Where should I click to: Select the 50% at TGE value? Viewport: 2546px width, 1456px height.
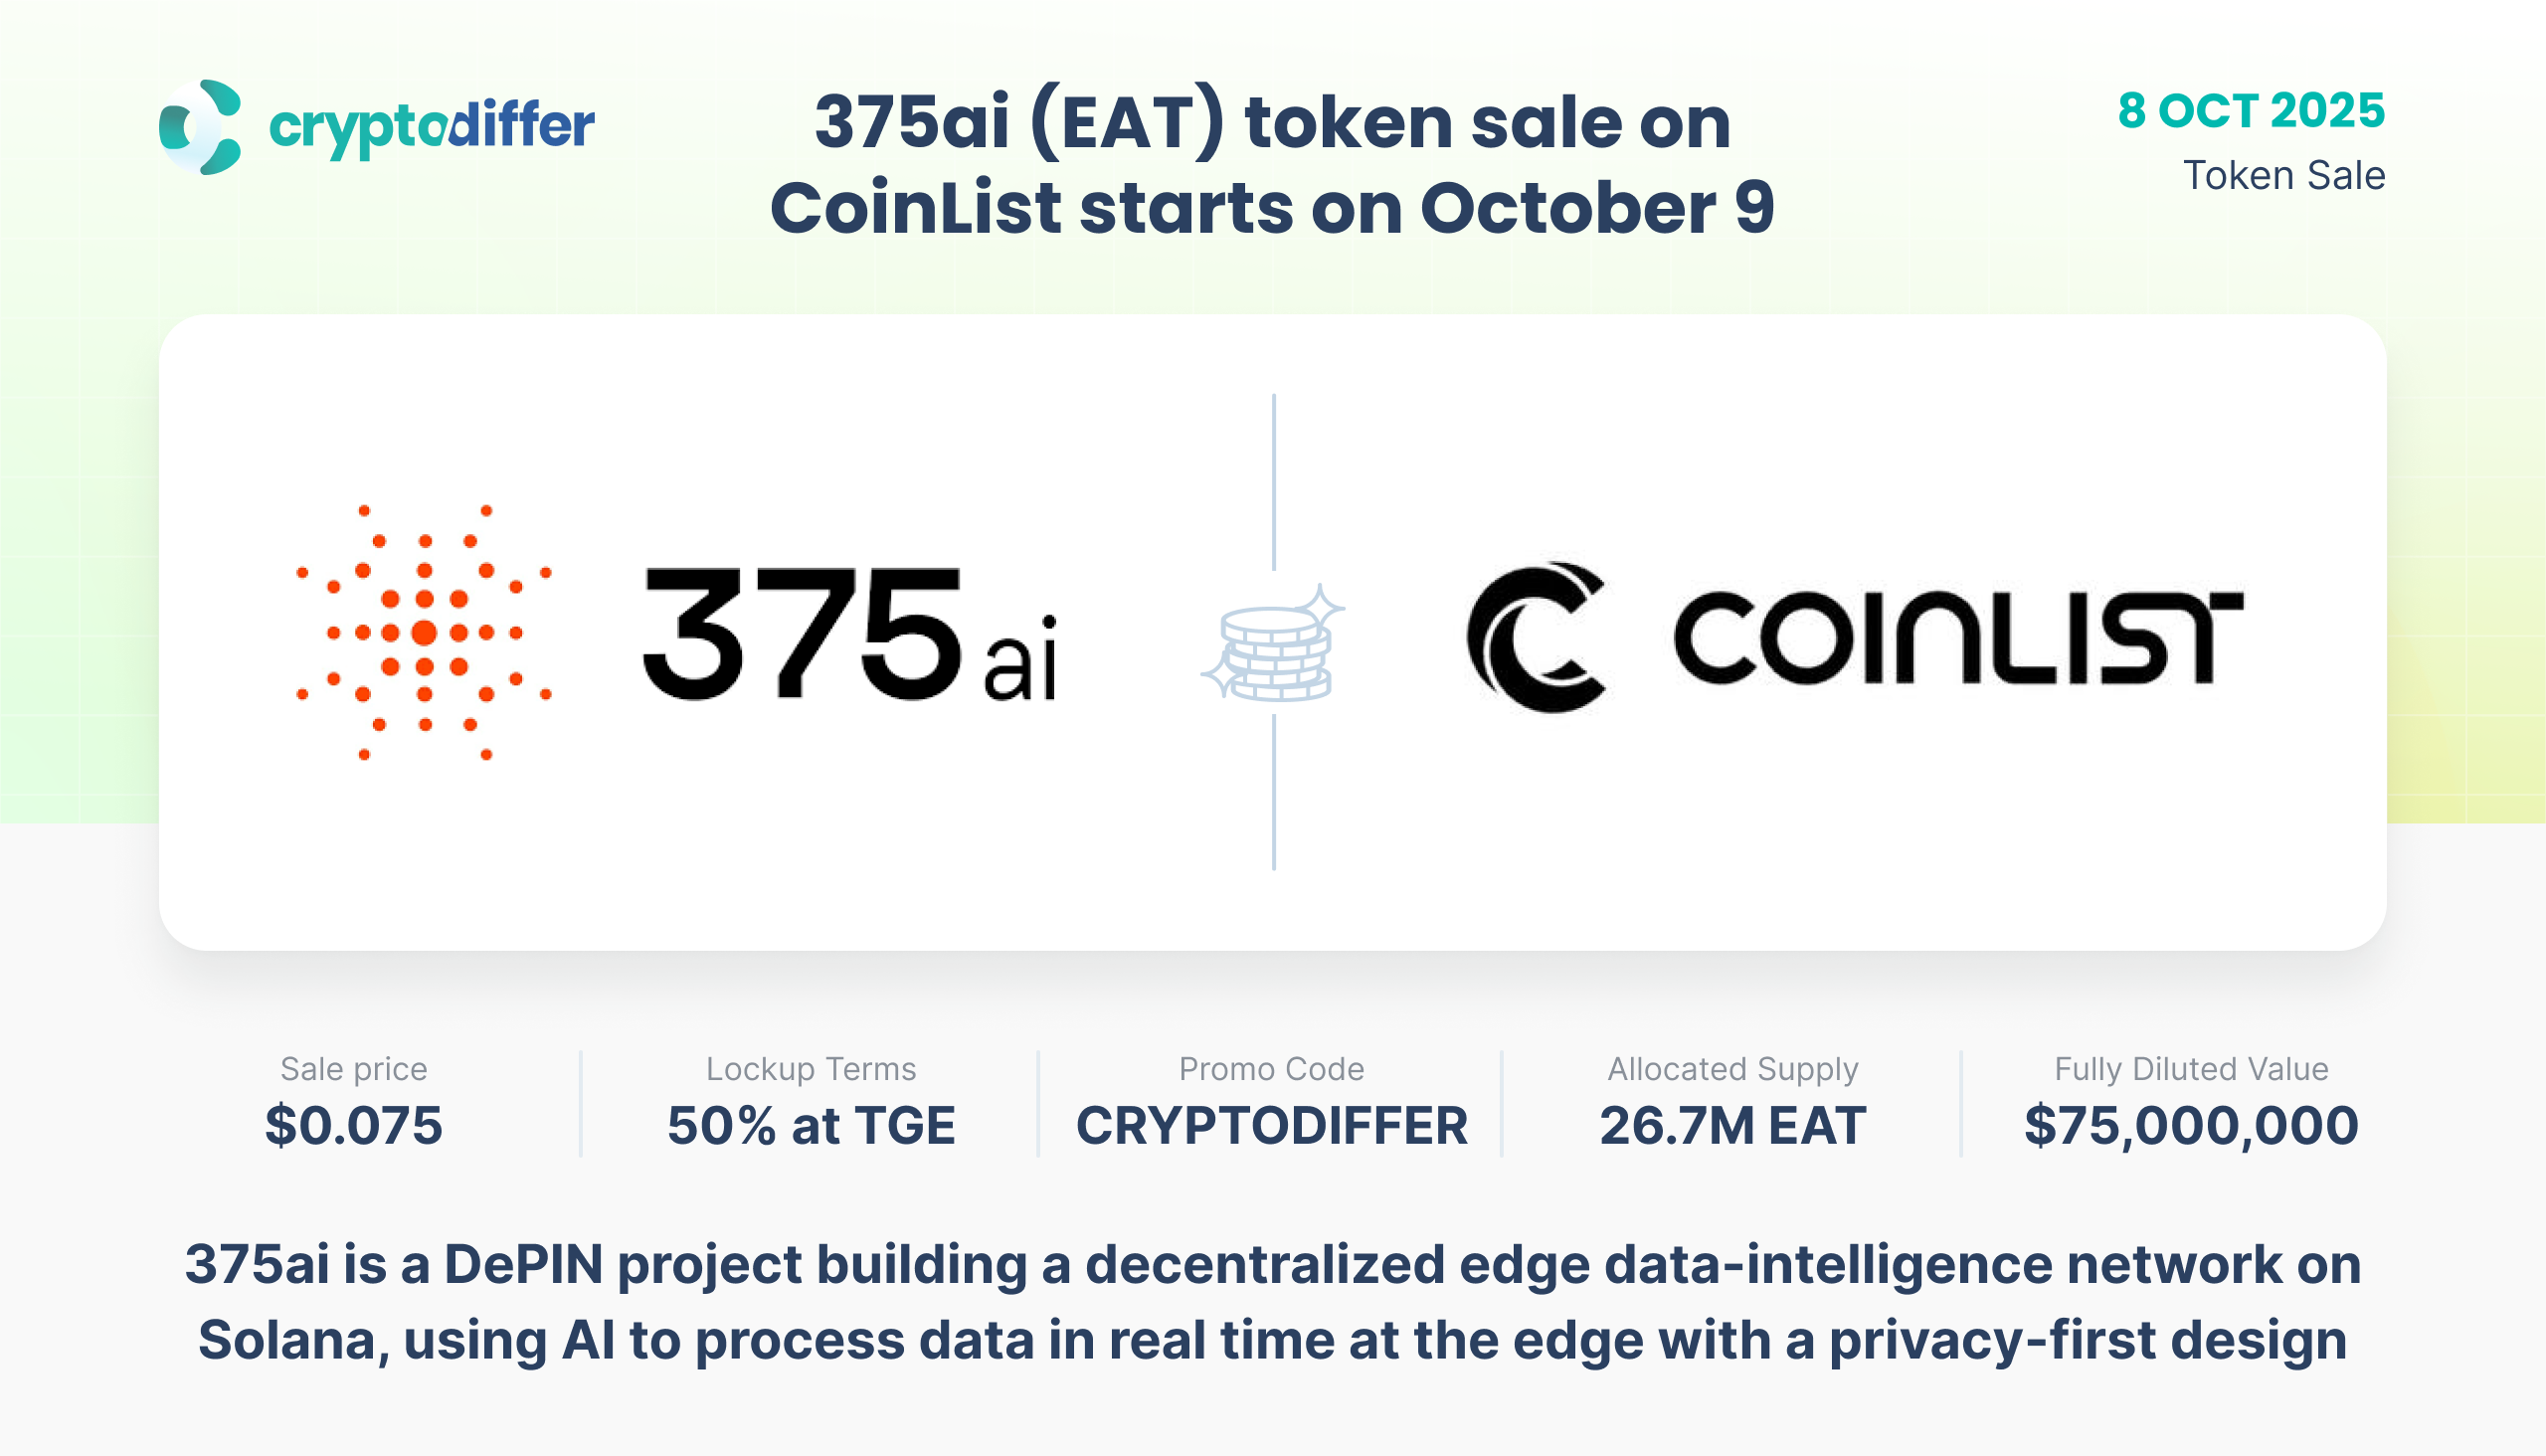point(811,1126)
